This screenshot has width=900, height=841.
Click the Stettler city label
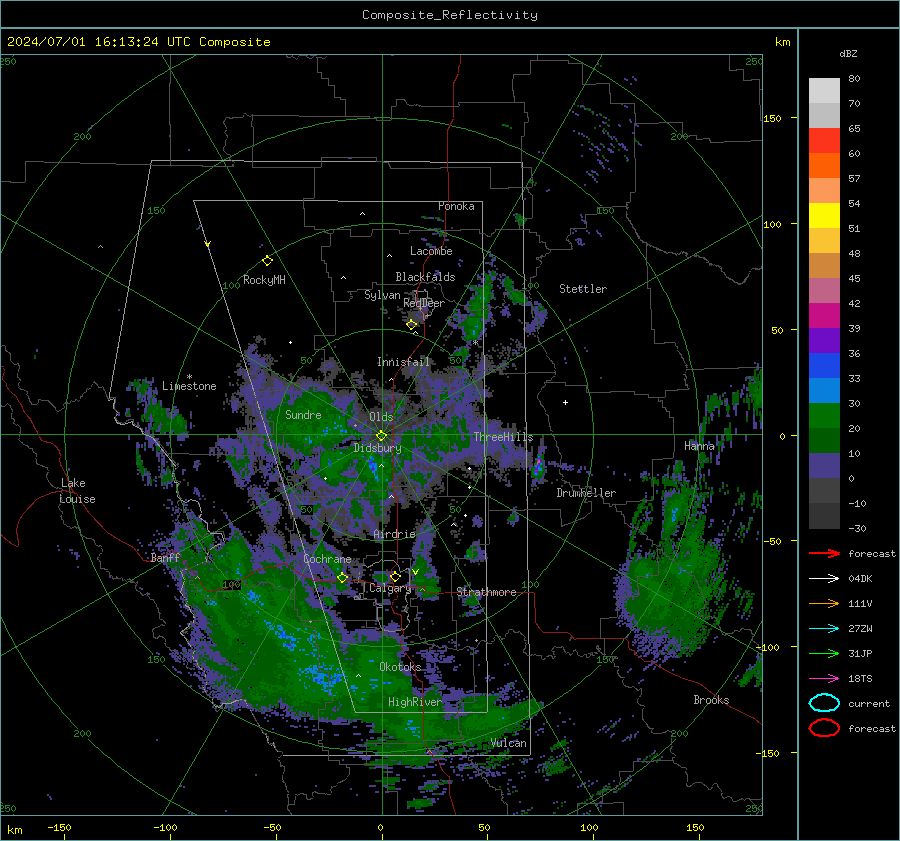pyautogui.click(x=583, y=289)
